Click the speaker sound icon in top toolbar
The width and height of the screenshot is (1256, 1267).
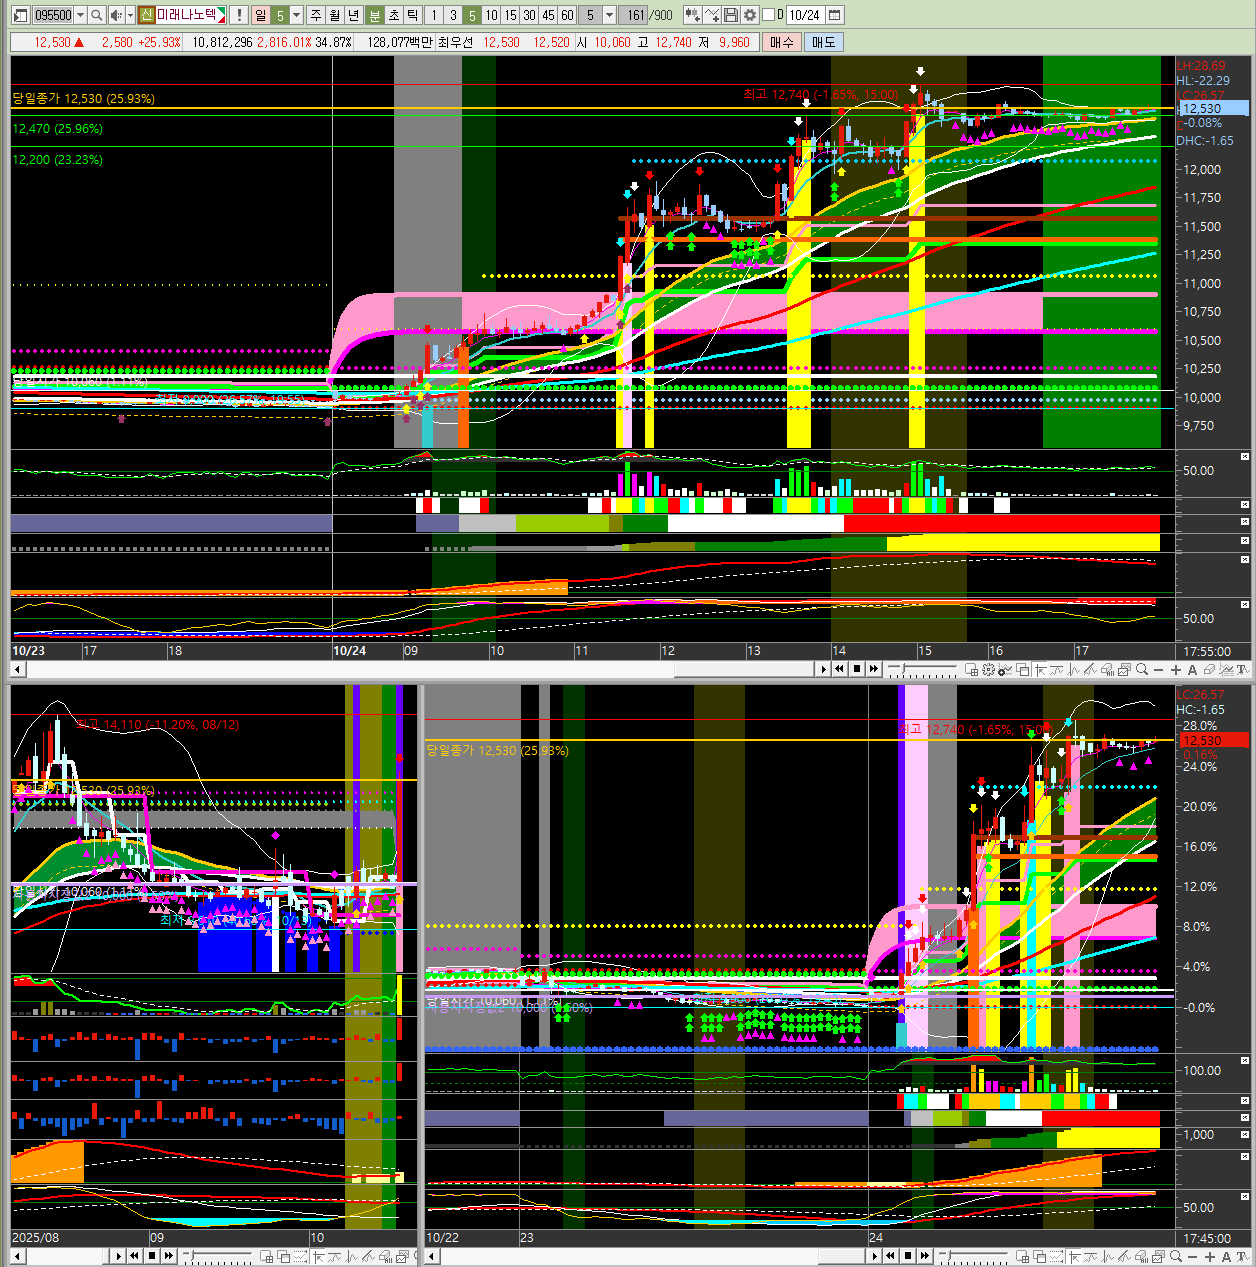[x=116, y=15]
